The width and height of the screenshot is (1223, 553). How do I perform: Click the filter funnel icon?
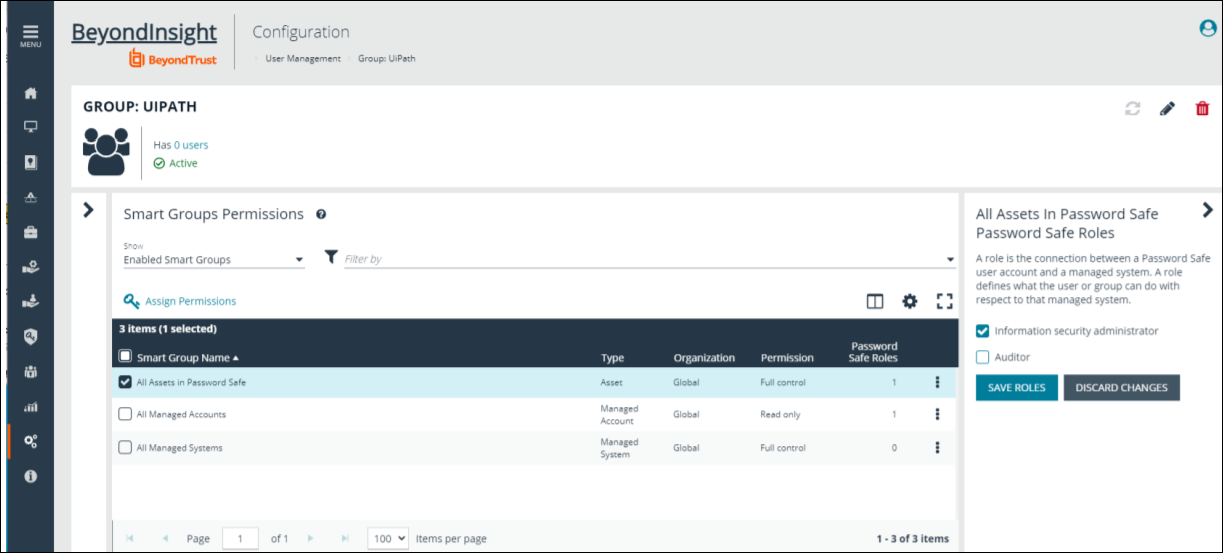pyautogui.click(x=331, y=257)
